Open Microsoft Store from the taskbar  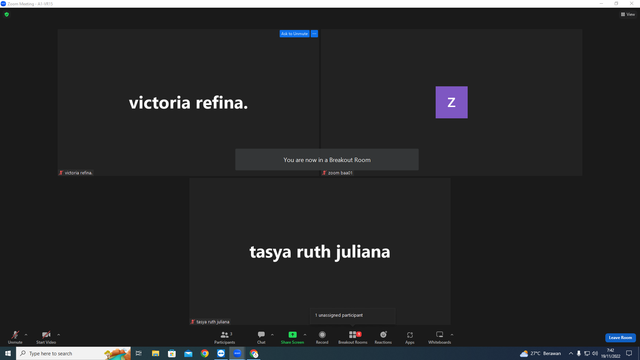172,353
